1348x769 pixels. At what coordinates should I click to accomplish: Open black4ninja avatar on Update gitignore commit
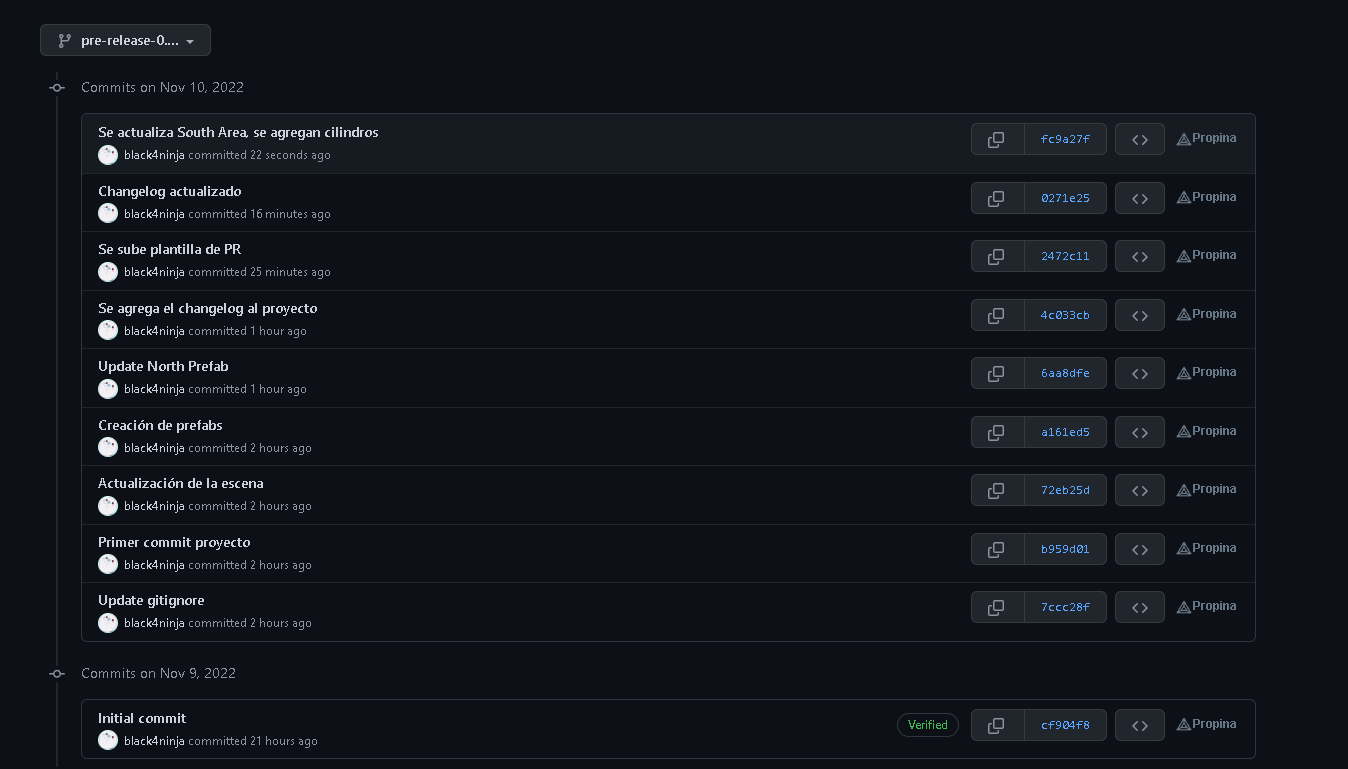[108, 623]
